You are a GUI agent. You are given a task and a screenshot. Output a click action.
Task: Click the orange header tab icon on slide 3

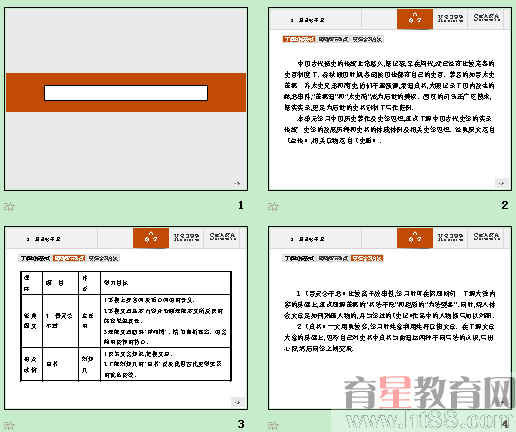[151, 238]
